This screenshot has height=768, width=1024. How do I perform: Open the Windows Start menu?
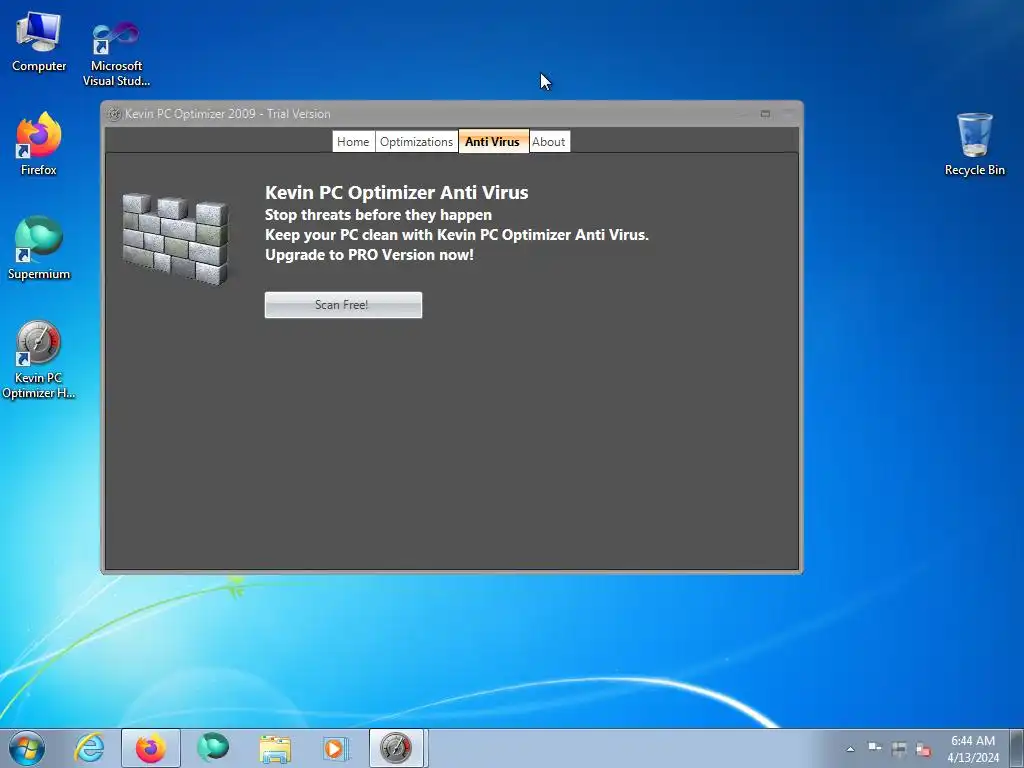tap(27, 748)
